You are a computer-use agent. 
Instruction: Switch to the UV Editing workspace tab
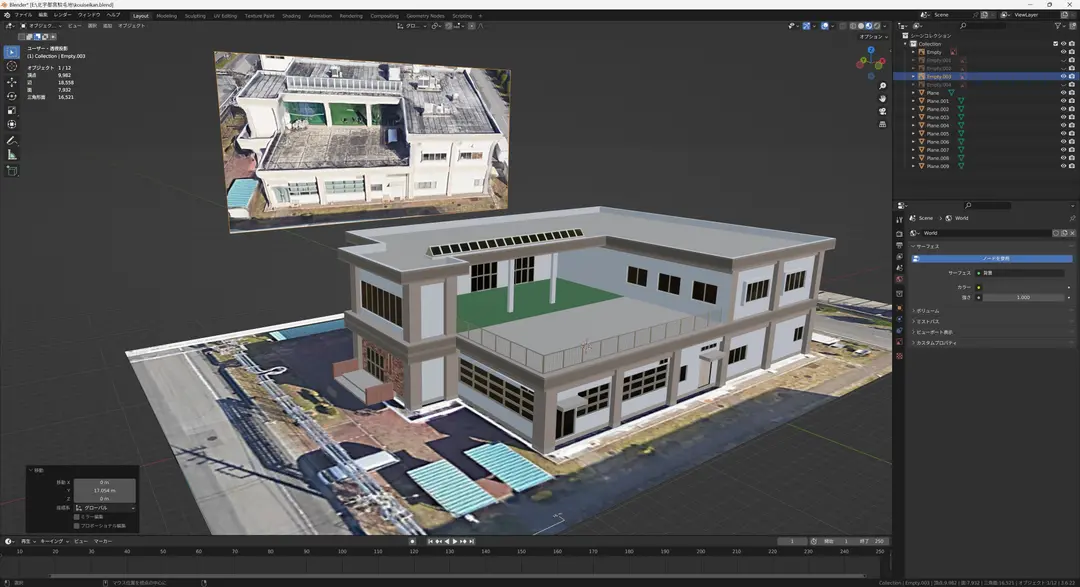tap(225, 15)
